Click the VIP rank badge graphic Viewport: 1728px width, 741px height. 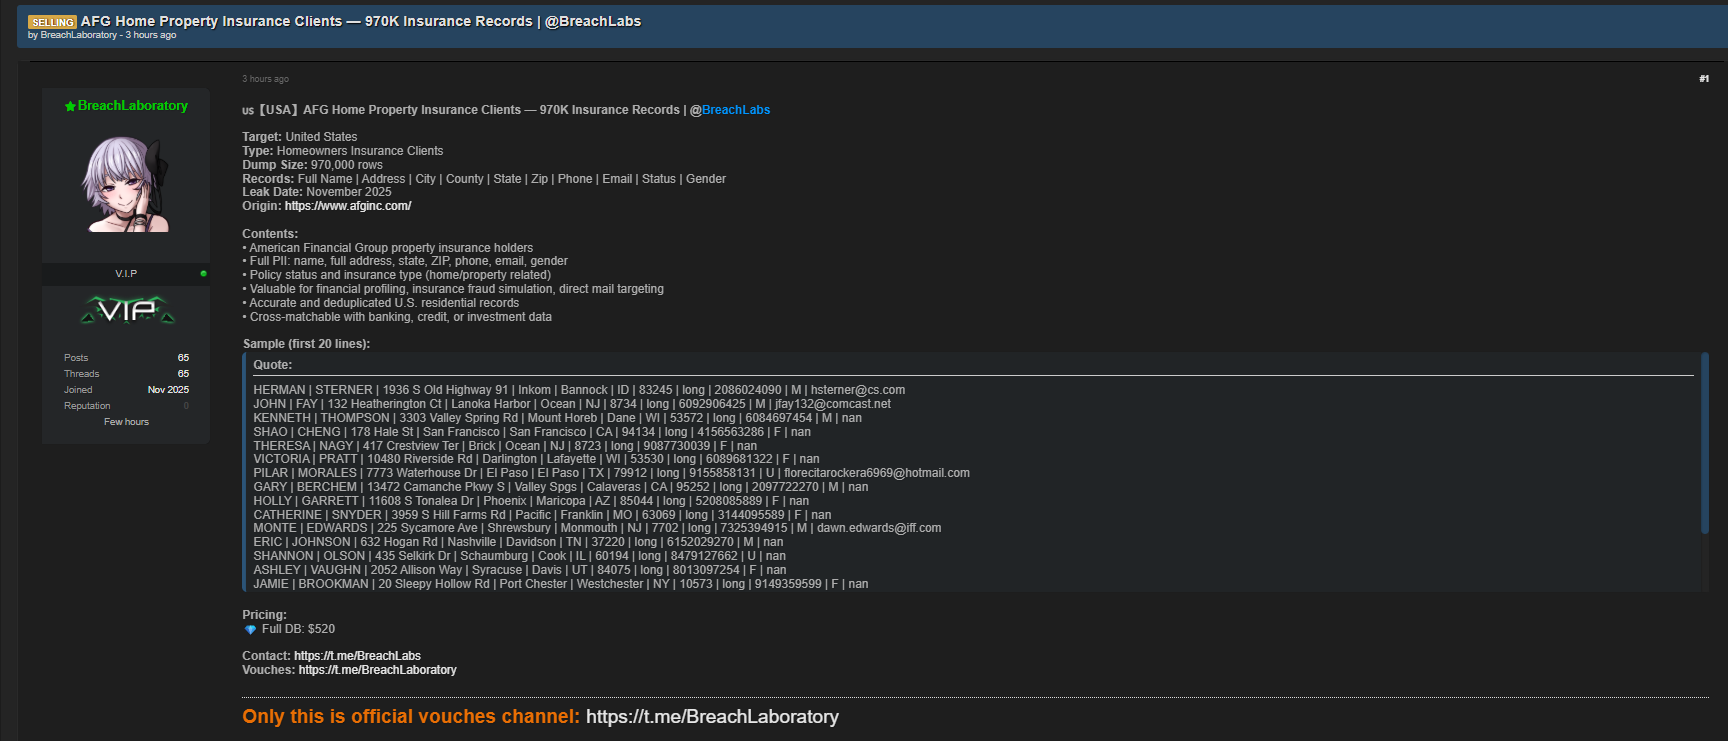127,310
